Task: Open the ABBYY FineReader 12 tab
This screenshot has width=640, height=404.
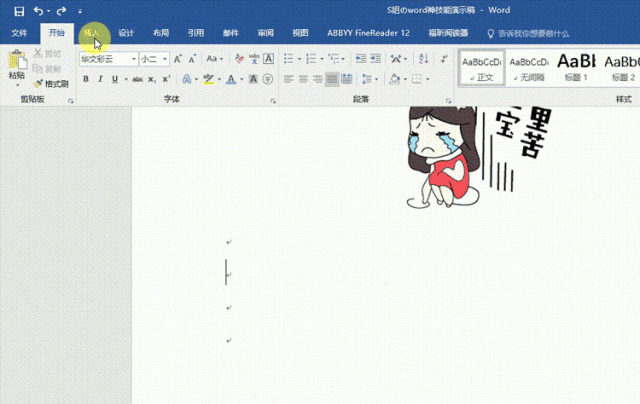Action: pyautogui.click(x=369, y=33)
